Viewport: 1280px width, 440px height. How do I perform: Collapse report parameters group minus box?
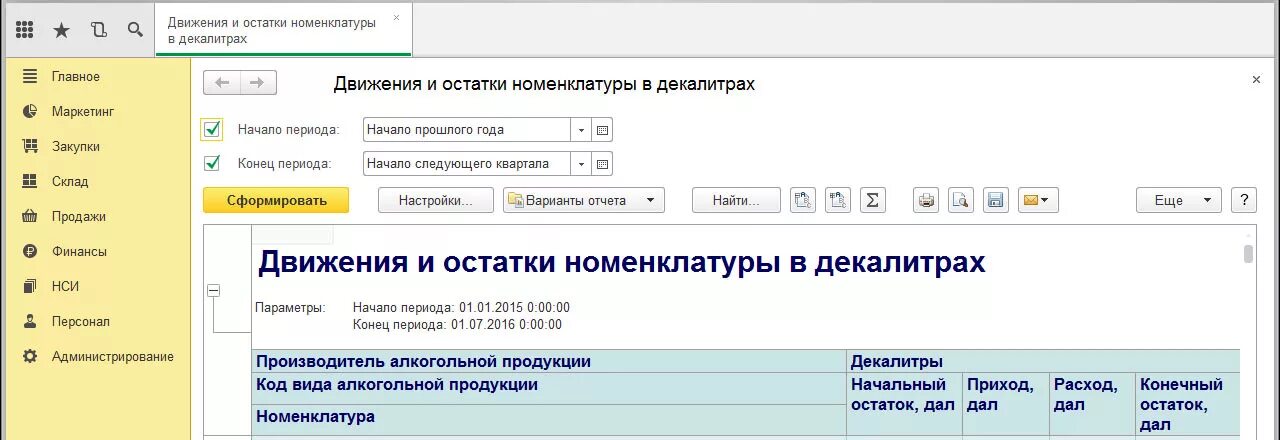click(x=213, y=290)
